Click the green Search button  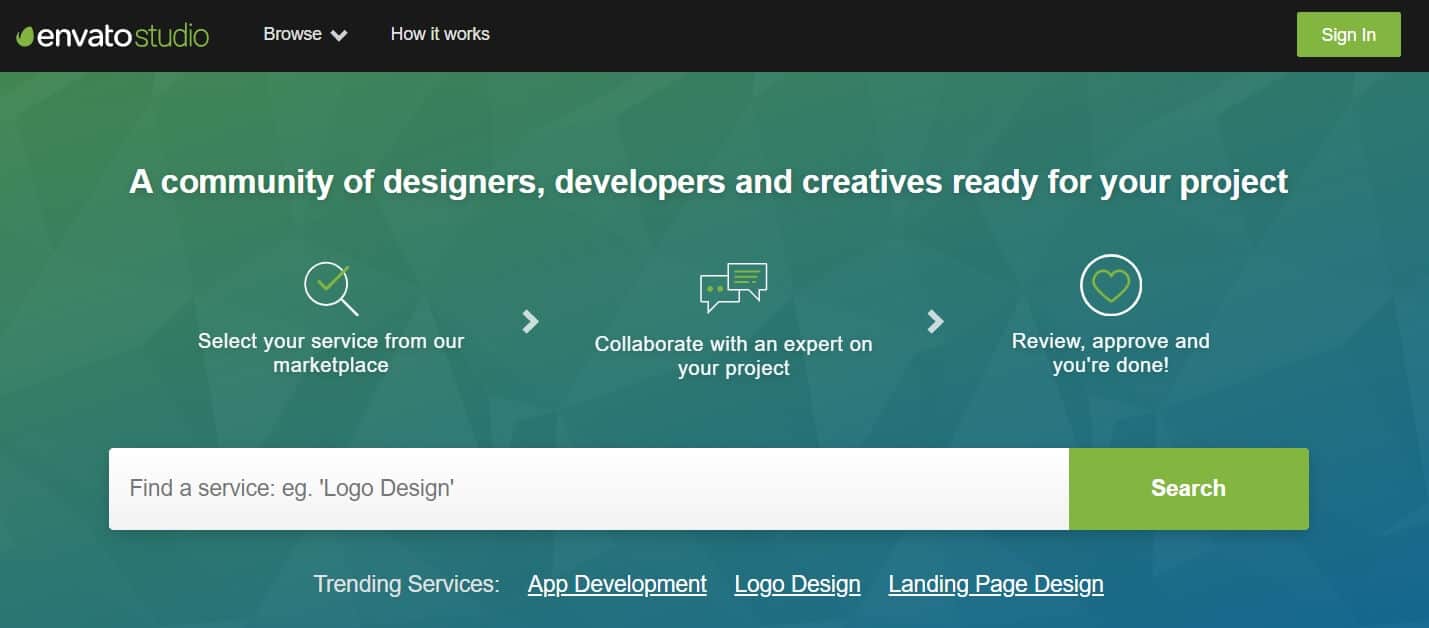pyautogui.click(x=1188, y=489)
